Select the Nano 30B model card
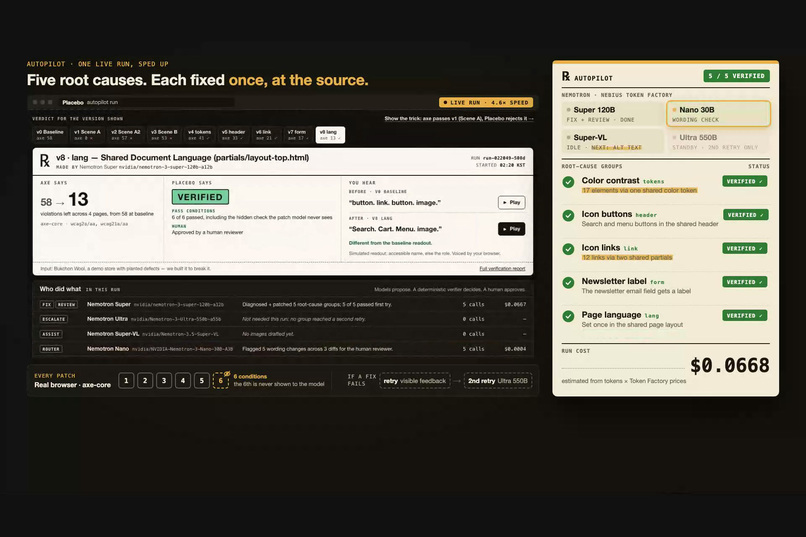 tap(719, 114)
